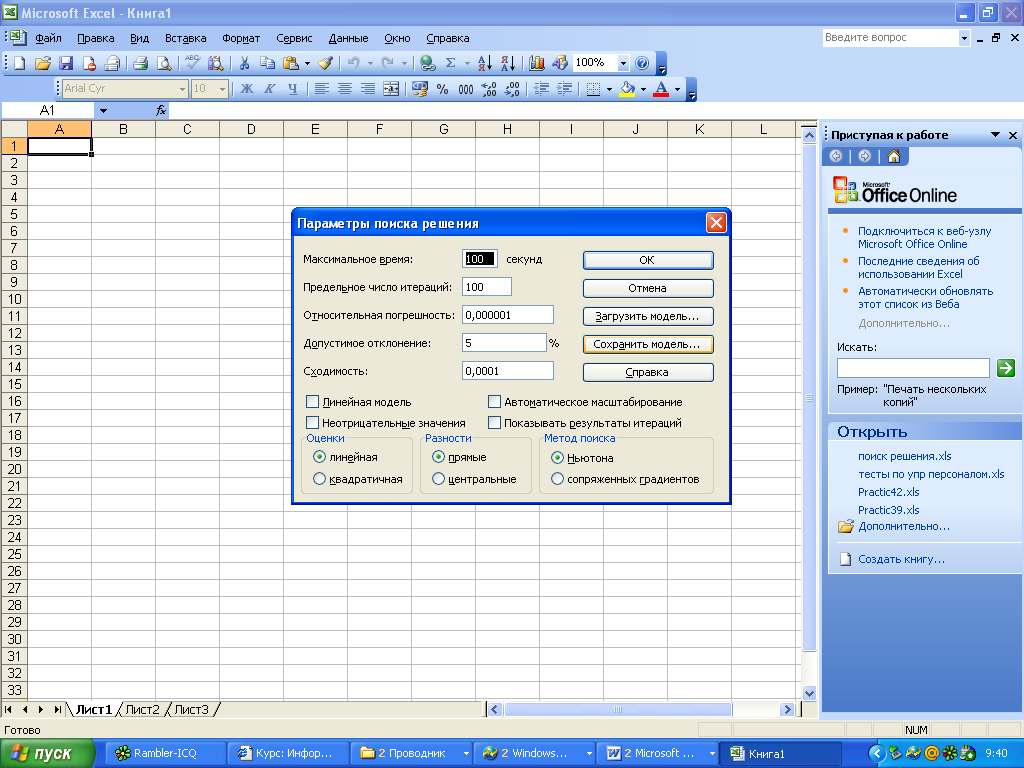The height and width of the screenshot is (768, 1024).
Task: Click the Open folder toolbar icon
Action: coord(43,63)
